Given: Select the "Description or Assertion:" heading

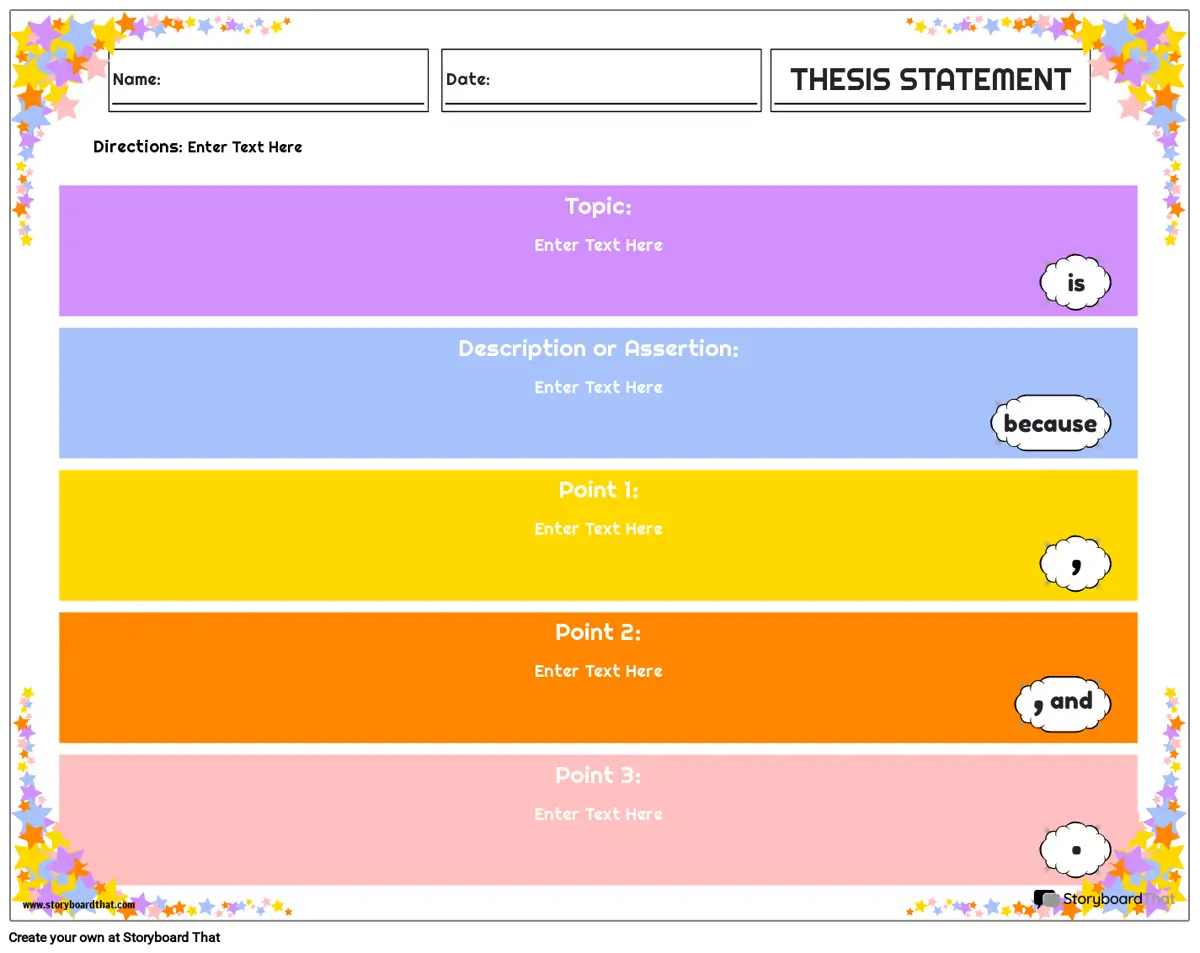Looking at the screenshot, I should (x=598, y=349).
